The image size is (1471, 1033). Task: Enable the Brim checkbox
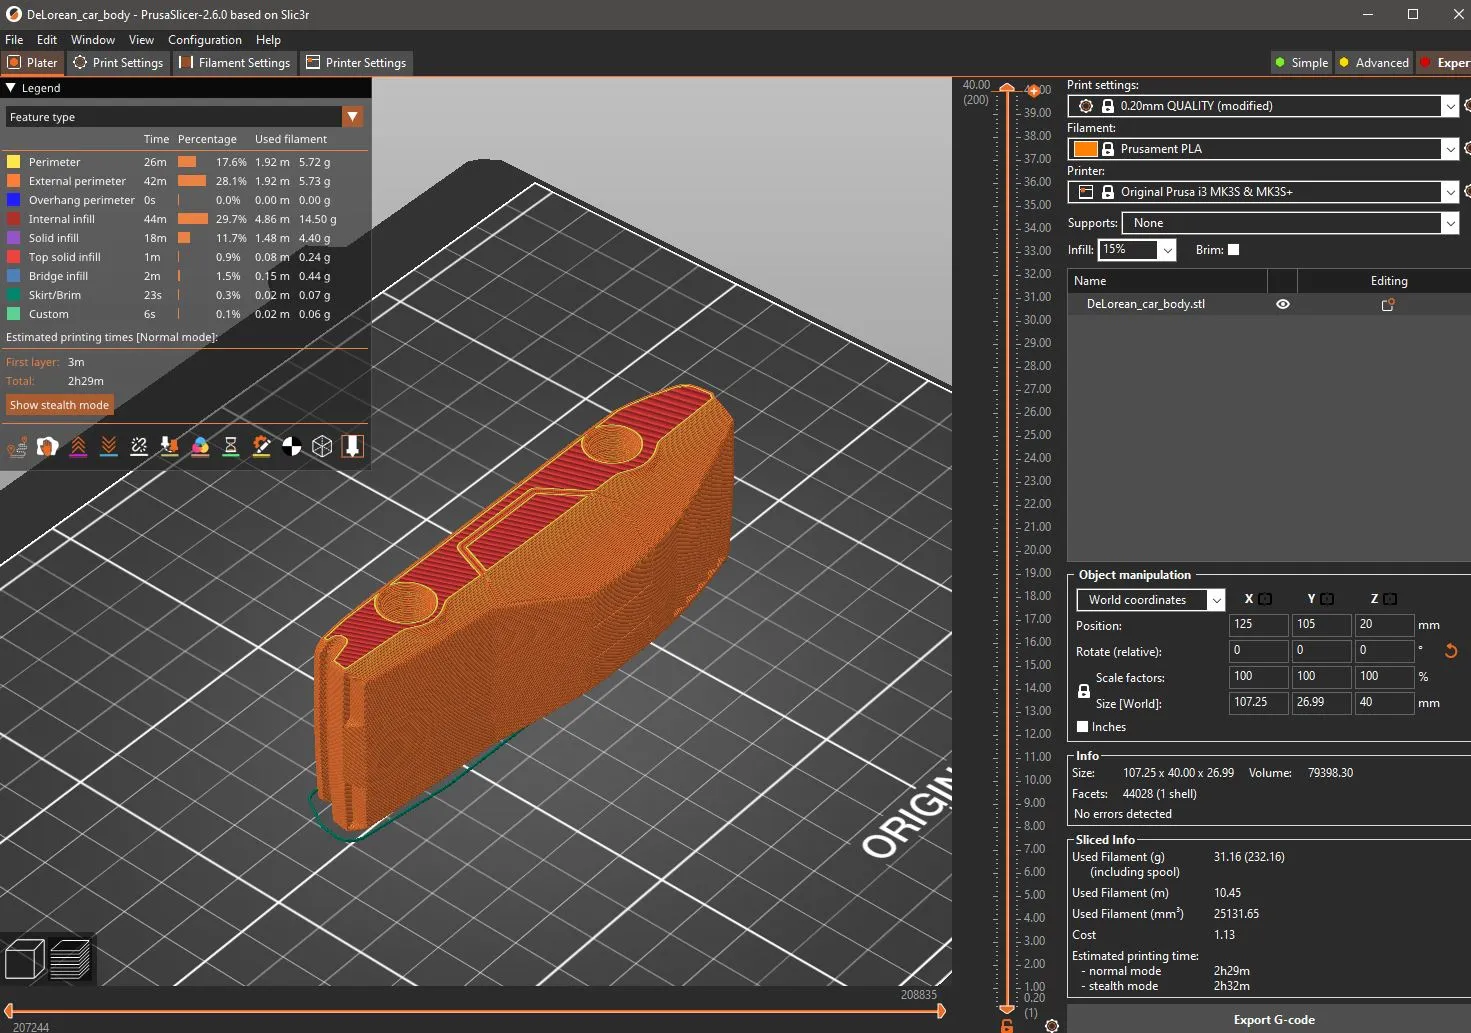pos(1233,250)
